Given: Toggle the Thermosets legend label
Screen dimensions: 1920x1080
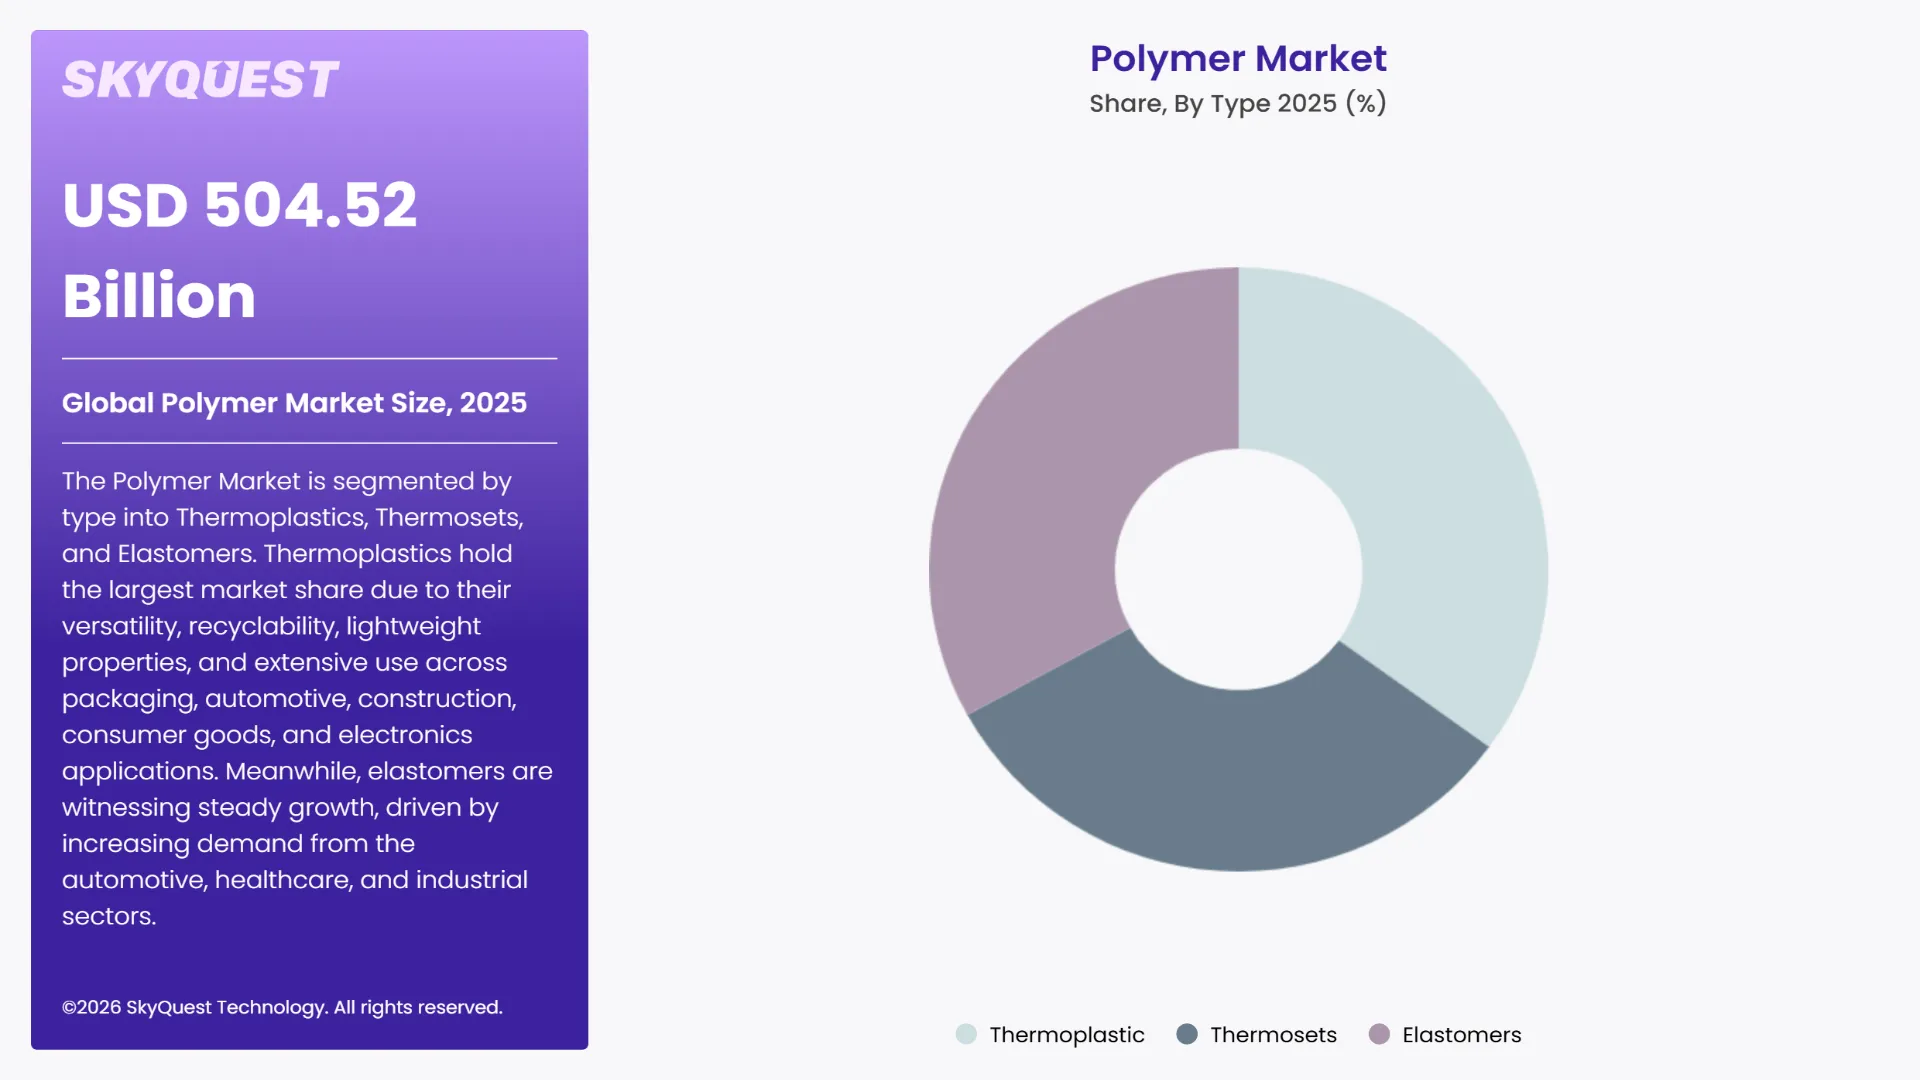Looking at the screenshot, I should [x=1273, y=1035].
